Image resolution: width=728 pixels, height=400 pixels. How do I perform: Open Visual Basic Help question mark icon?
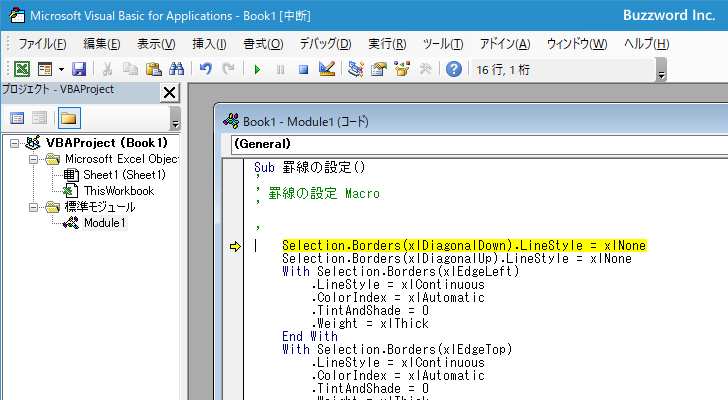(x=454, y=69)
